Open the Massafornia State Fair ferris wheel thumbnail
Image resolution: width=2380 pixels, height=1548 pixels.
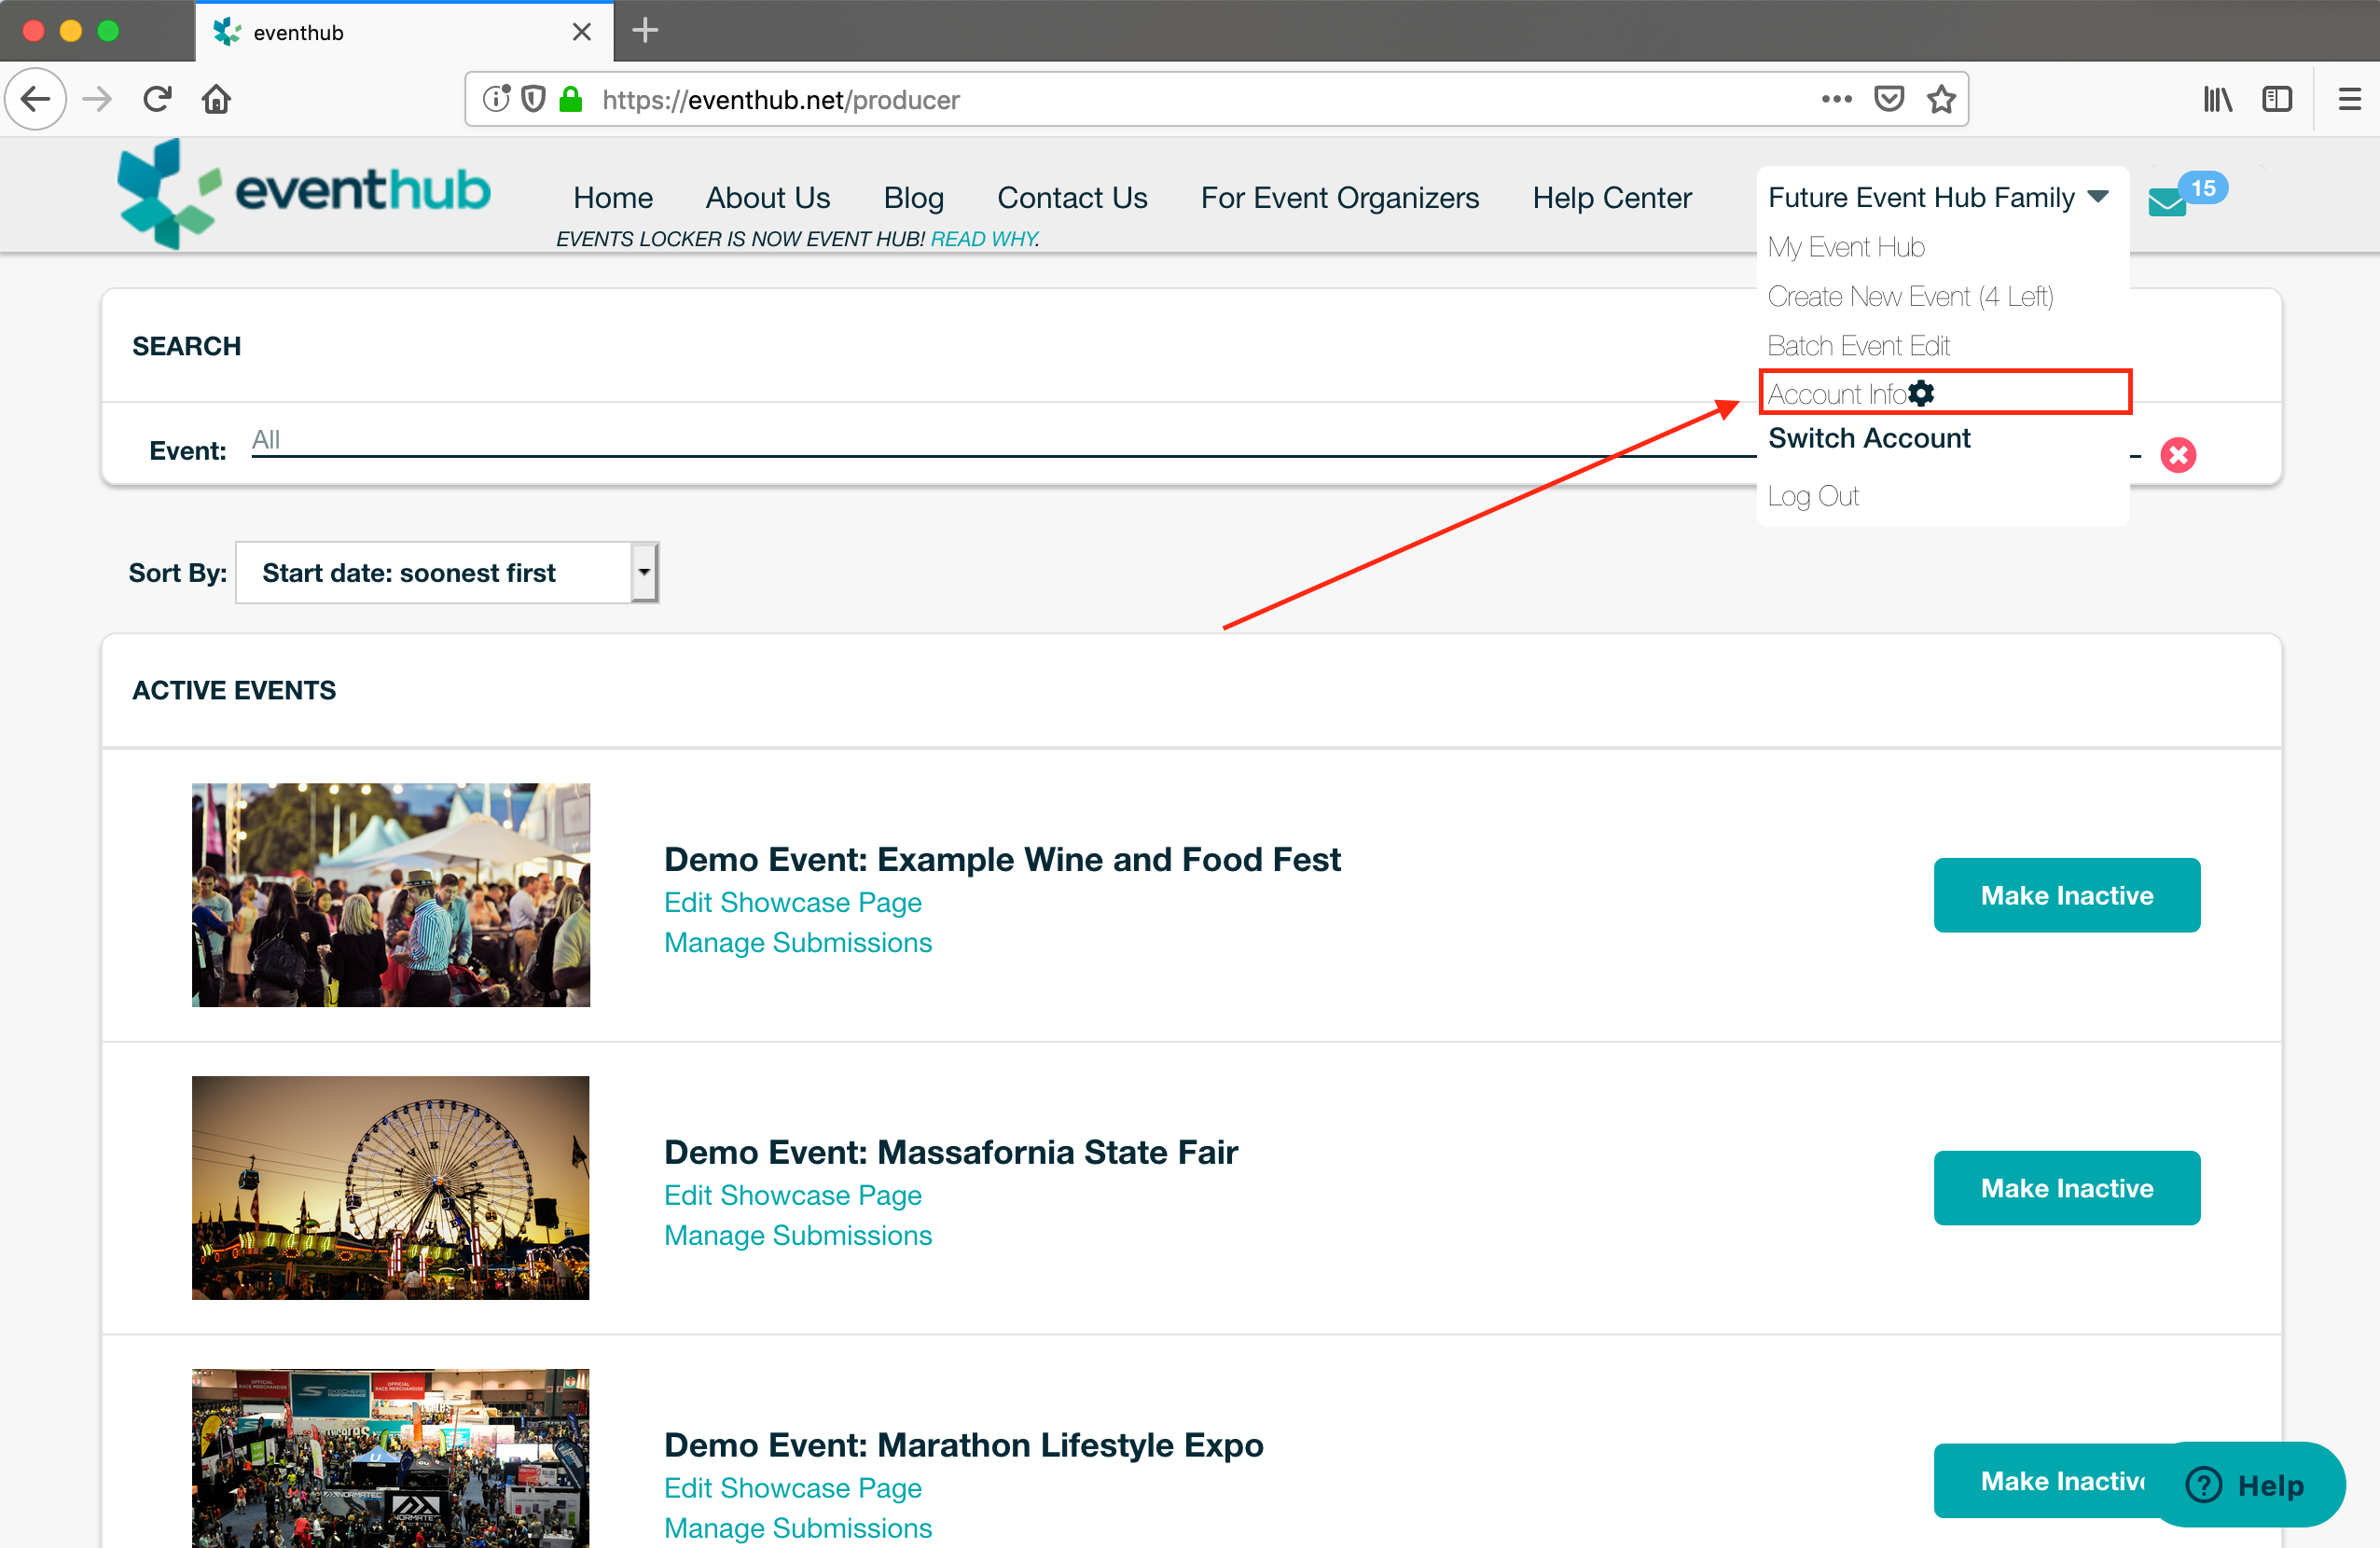[391, 1187]
